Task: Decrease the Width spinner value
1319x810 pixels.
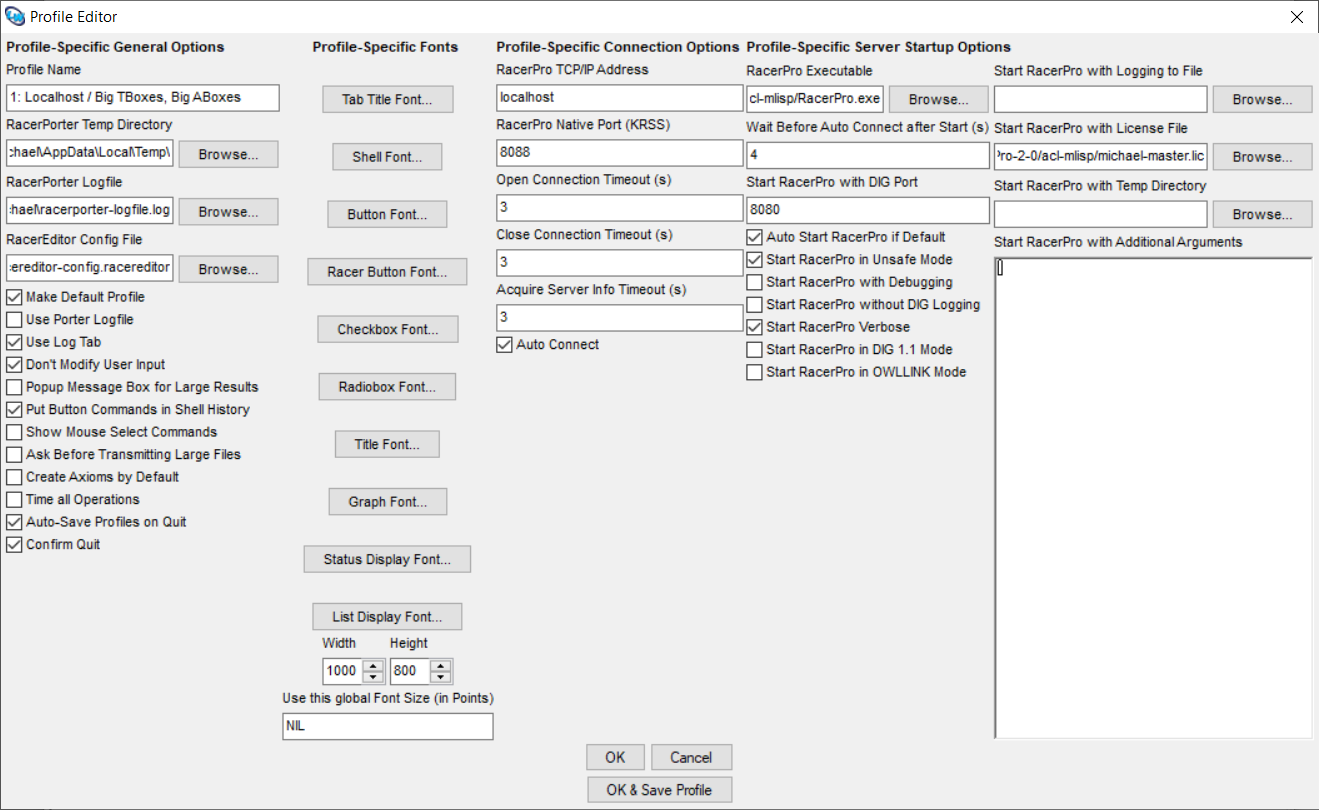Action: (373, 677)
